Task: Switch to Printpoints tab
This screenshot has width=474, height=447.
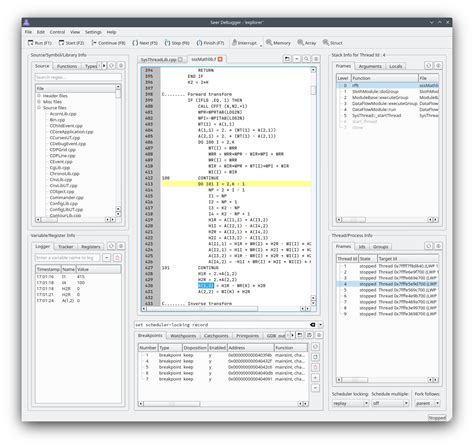Action: coord(247,336)
